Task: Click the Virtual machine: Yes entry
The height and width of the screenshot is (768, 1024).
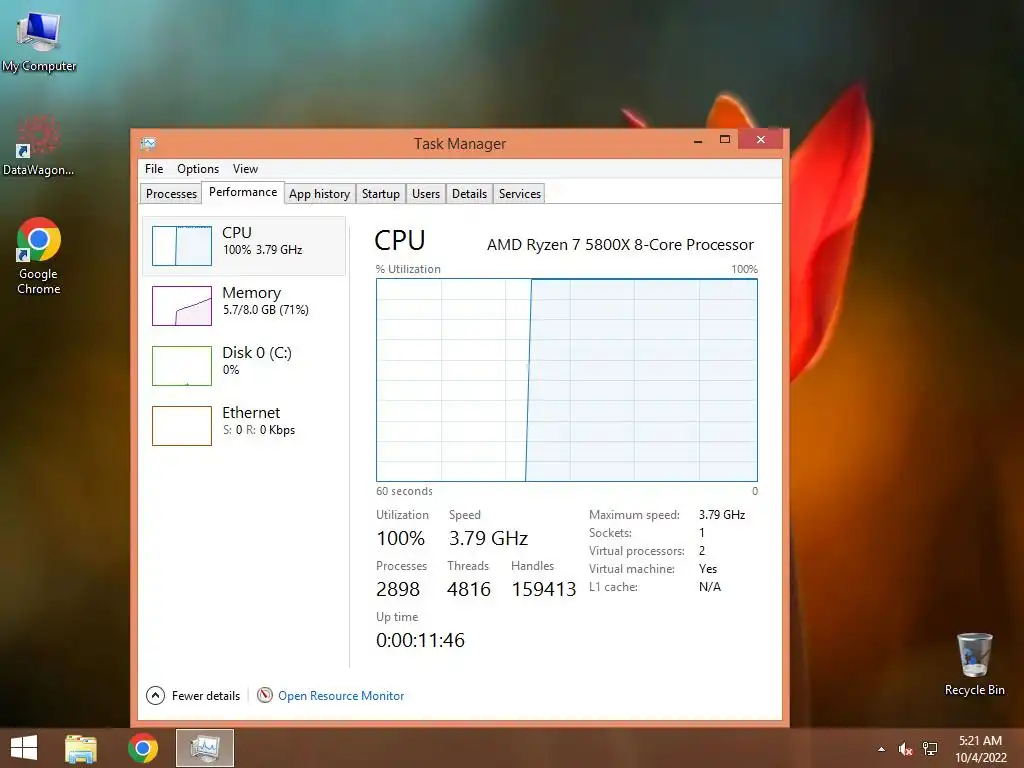Action: coord(654,569)
